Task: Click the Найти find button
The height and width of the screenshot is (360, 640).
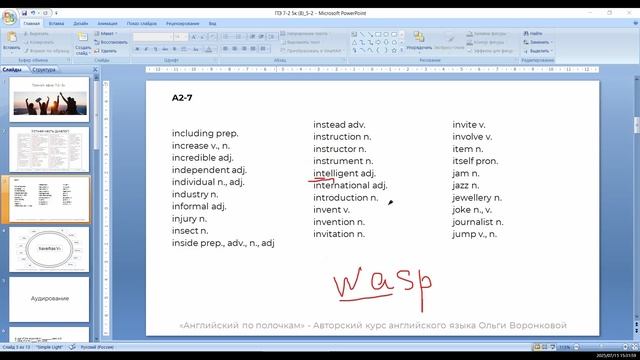Action: coord(533,33)
